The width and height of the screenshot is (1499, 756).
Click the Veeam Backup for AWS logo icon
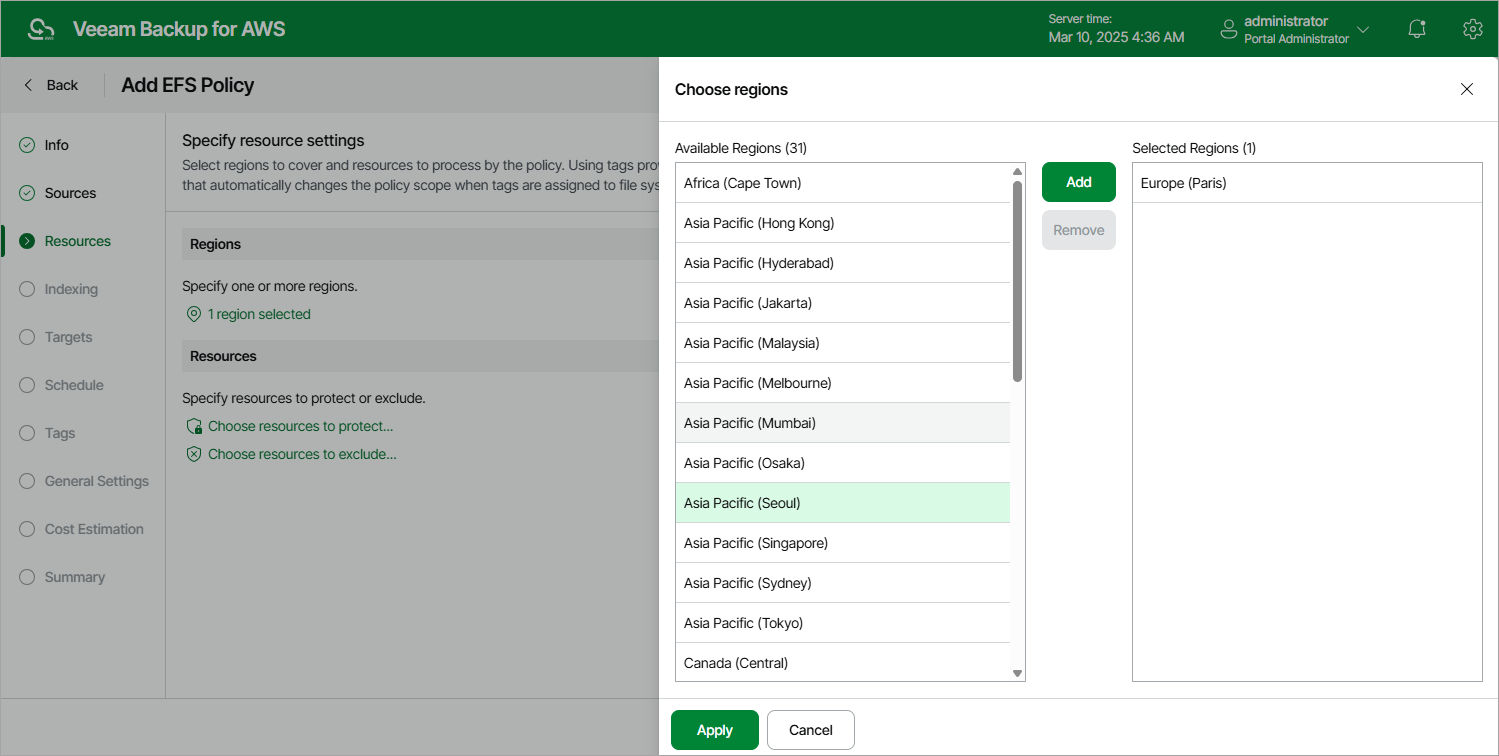(41, 29)
